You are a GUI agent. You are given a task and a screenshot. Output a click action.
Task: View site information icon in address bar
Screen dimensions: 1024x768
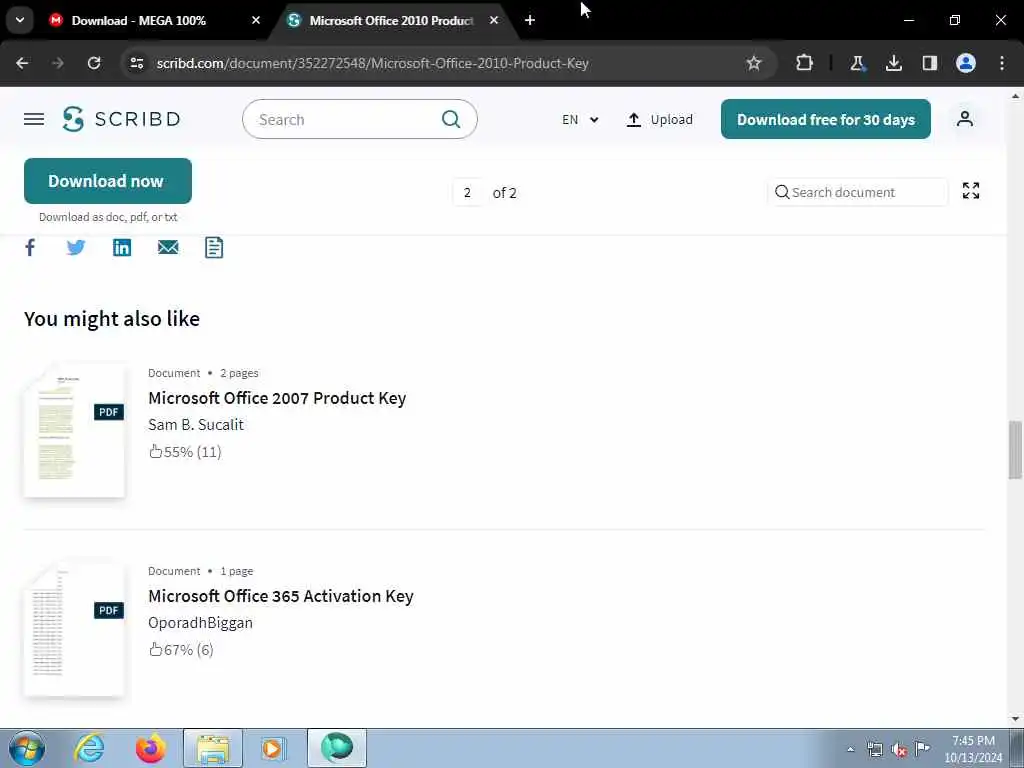coord(136,63)
